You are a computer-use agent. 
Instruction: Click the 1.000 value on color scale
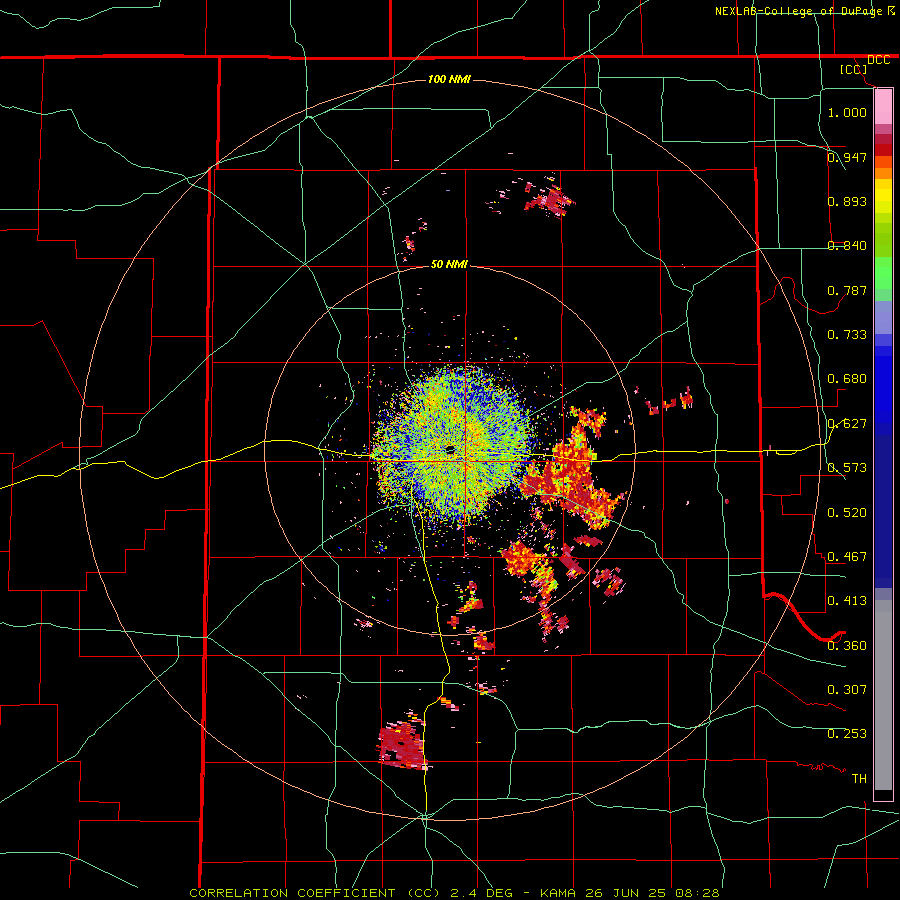click(x=847, y=112)
